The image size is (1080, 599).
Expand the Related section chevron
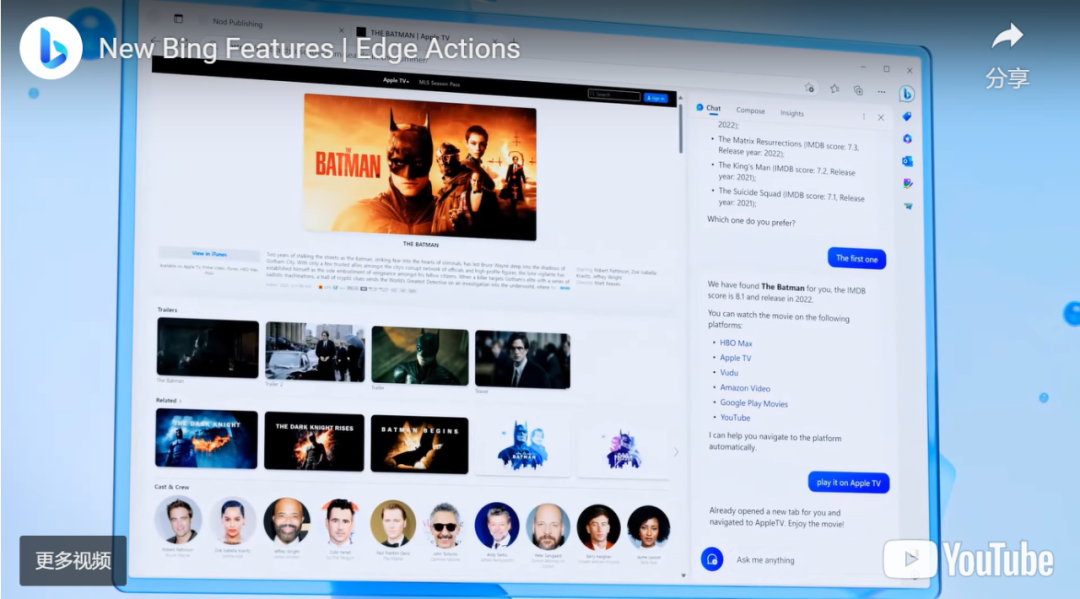click(x=180, y=401)
